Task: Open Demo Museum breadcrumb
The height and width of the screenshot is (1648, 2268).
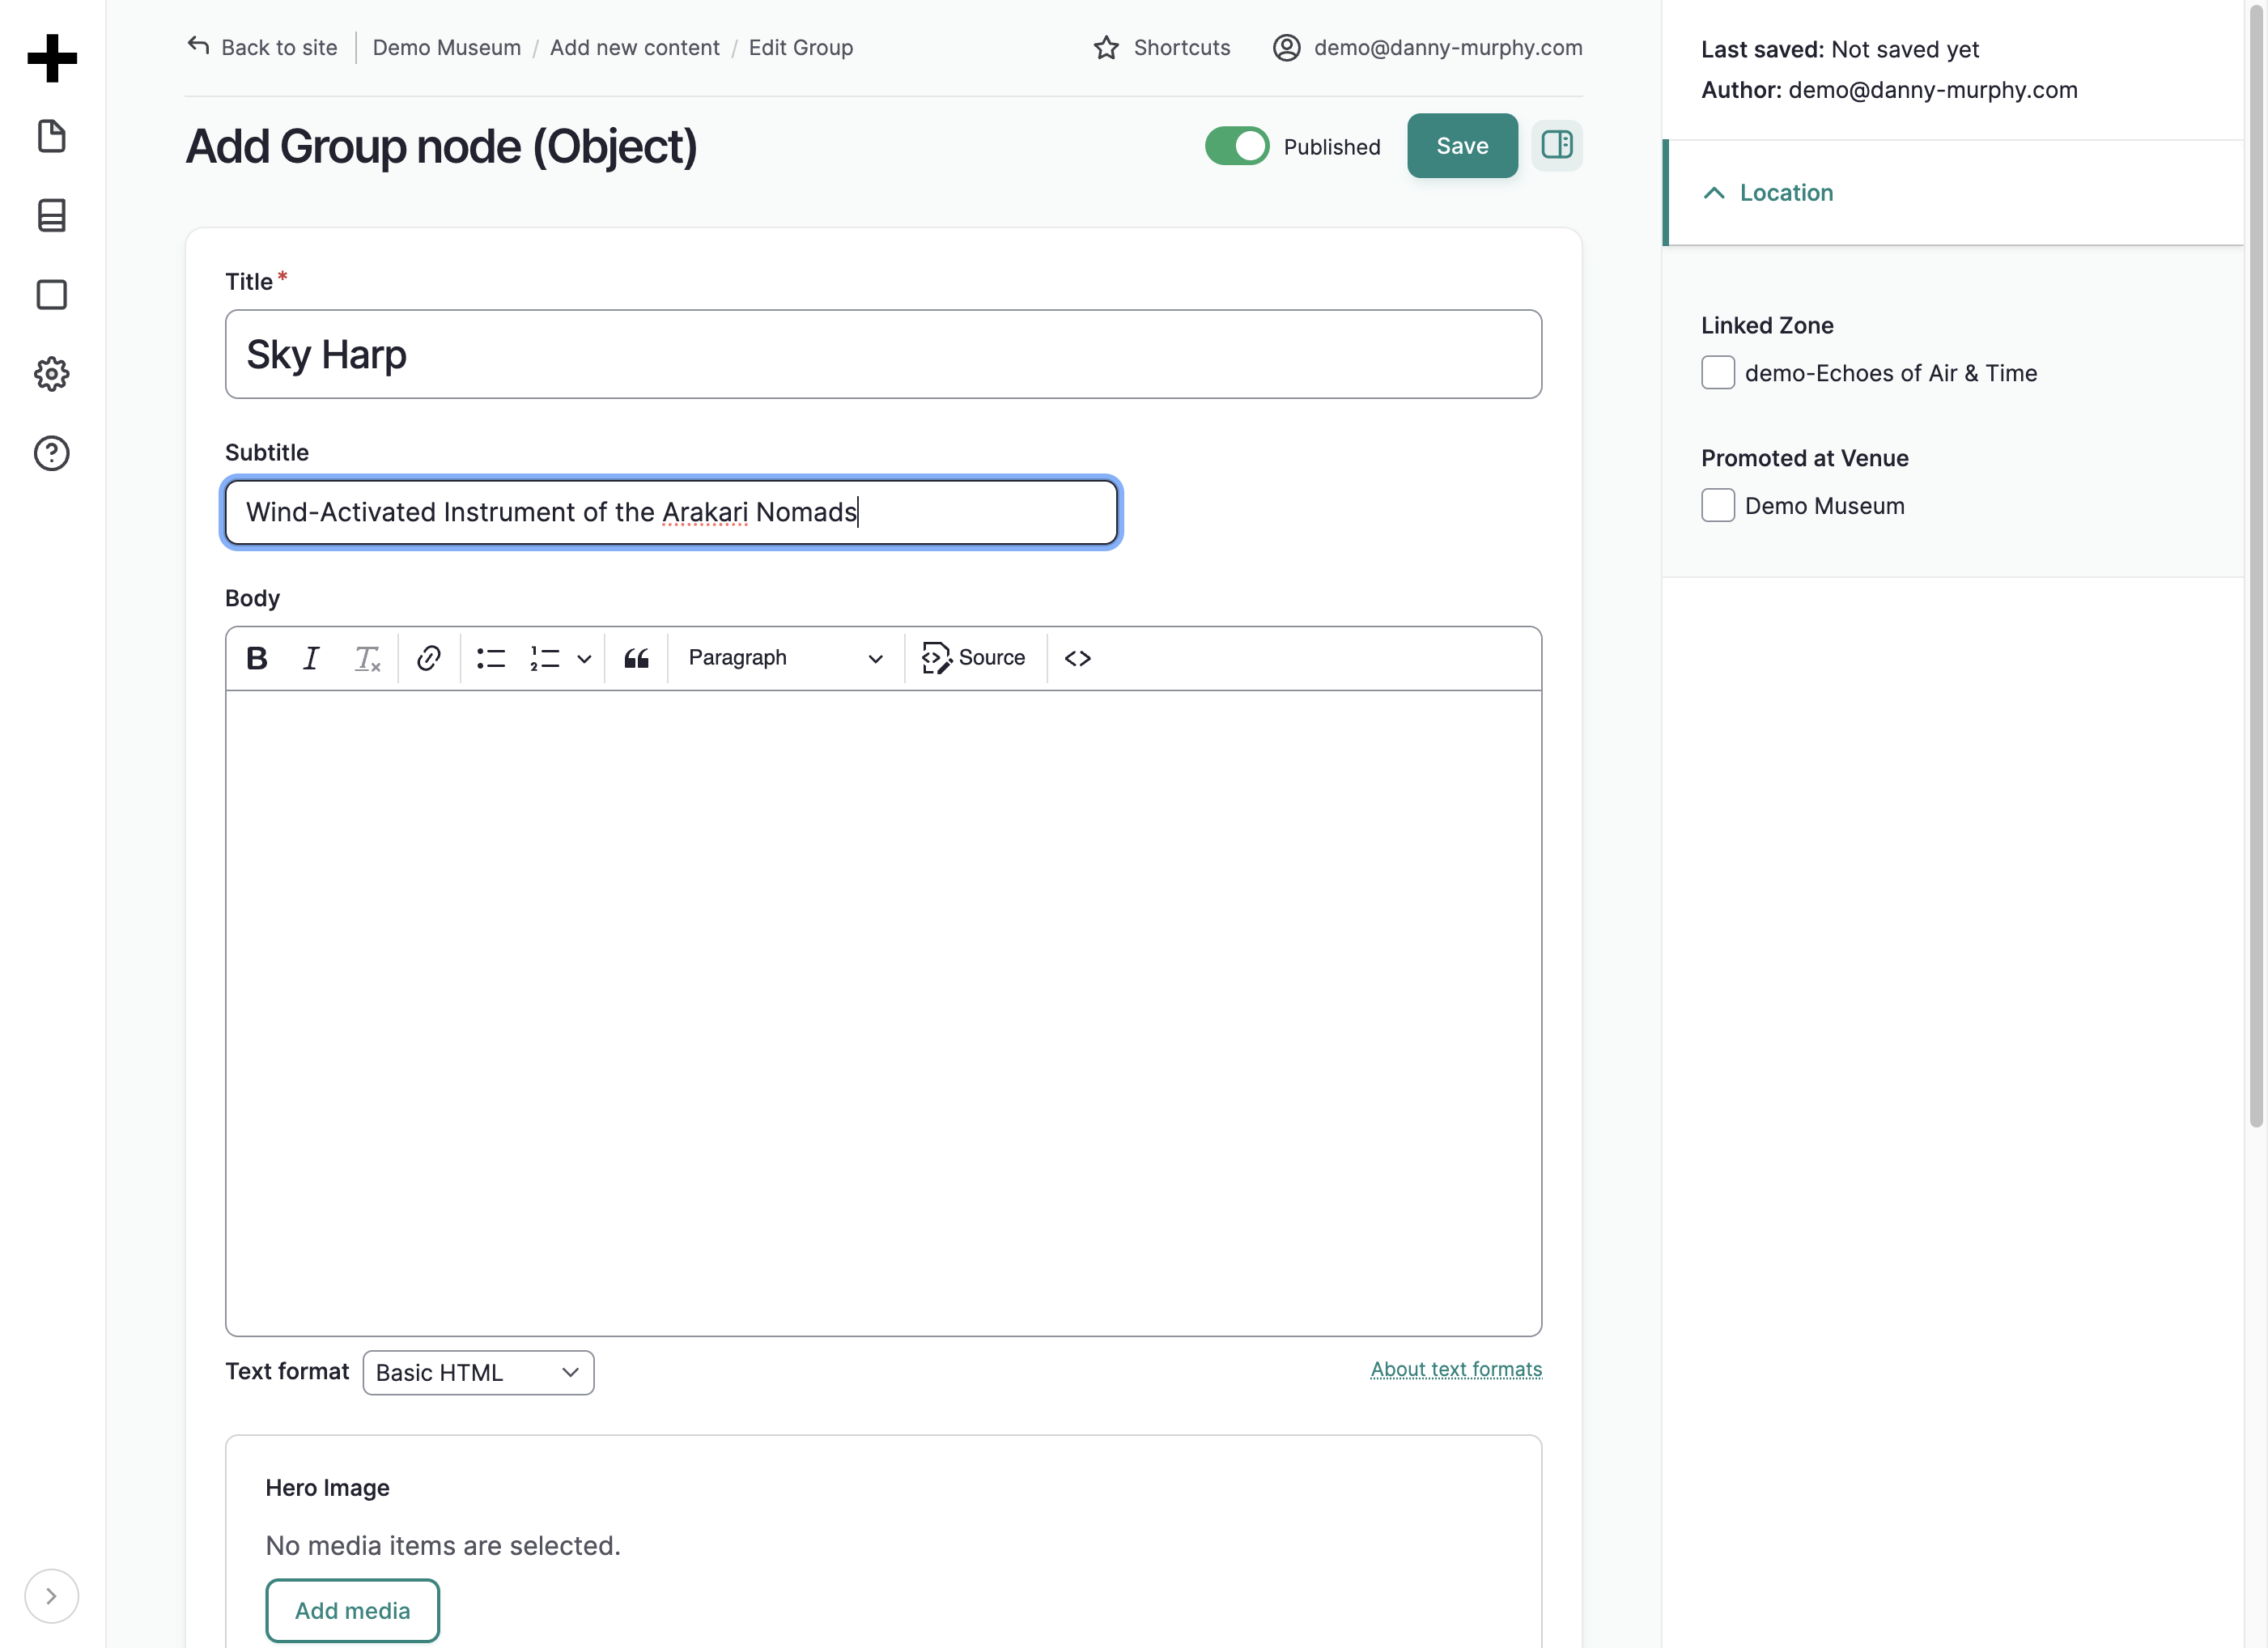Action: click(x=447, y=47)
